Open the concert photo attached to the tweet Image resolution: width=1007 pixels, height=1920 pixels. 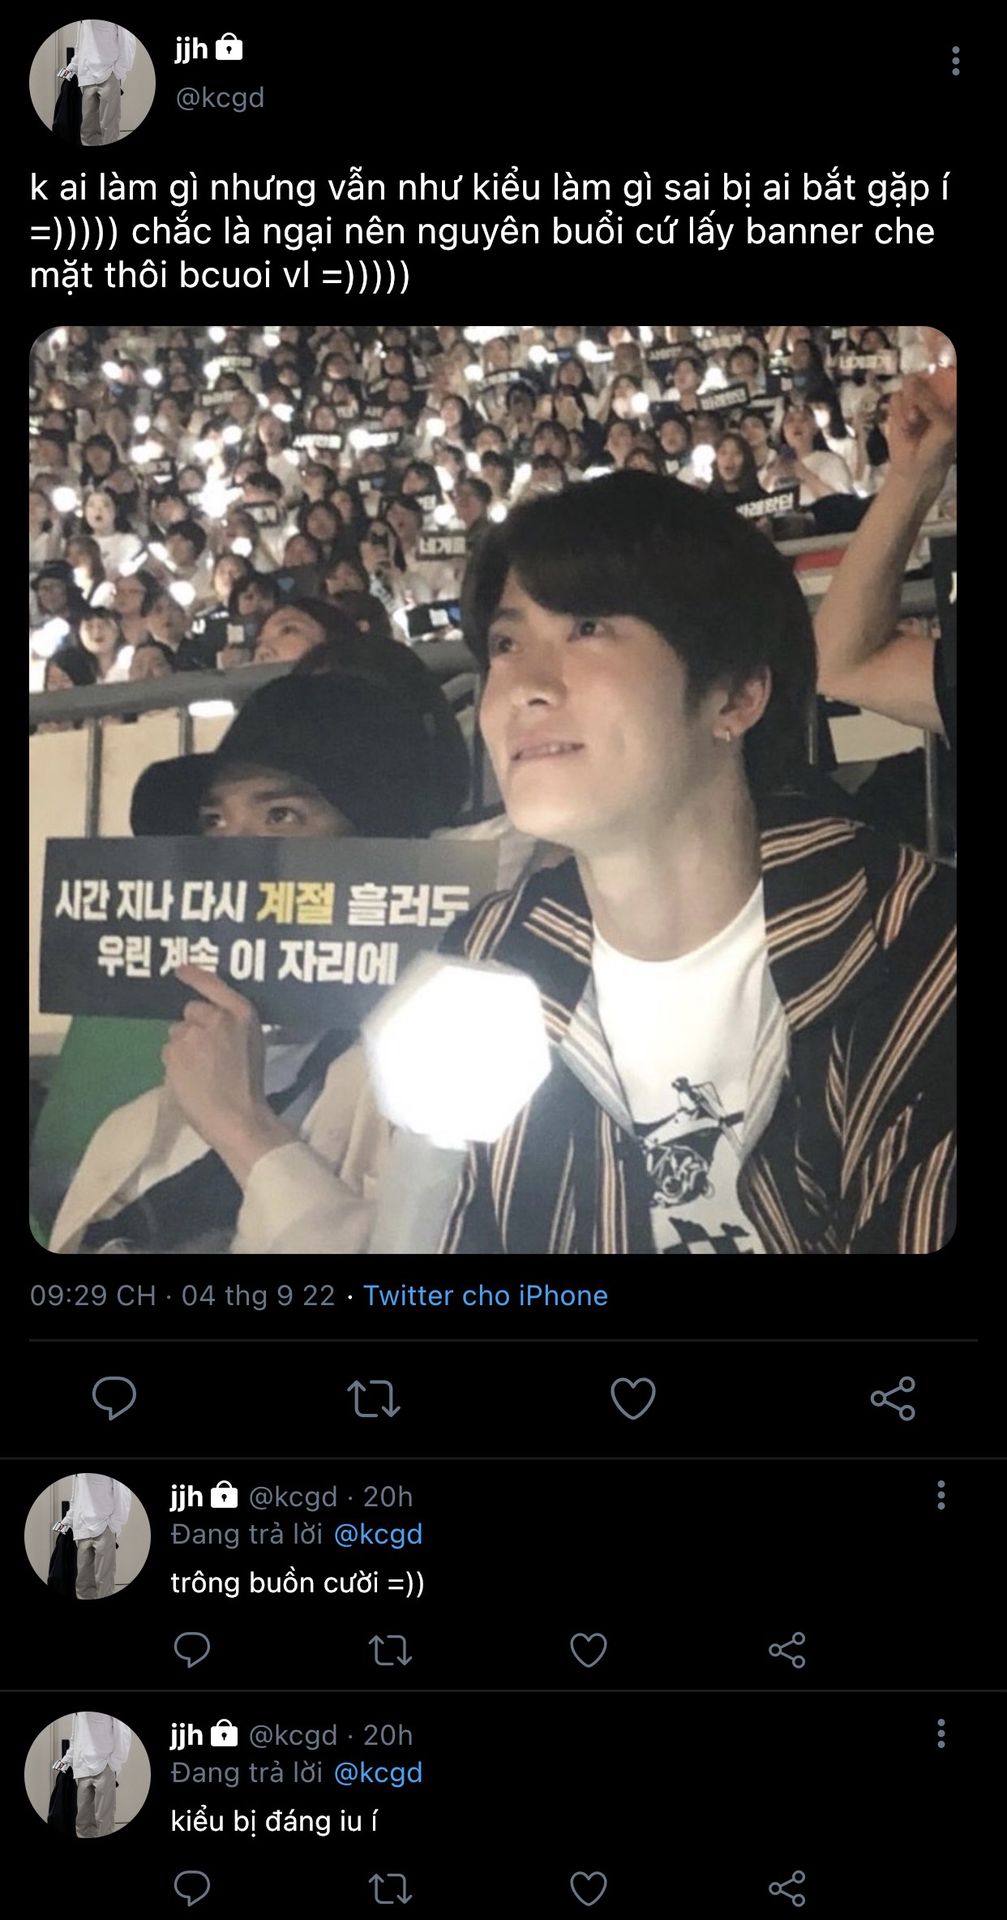[x=493, y=789]
